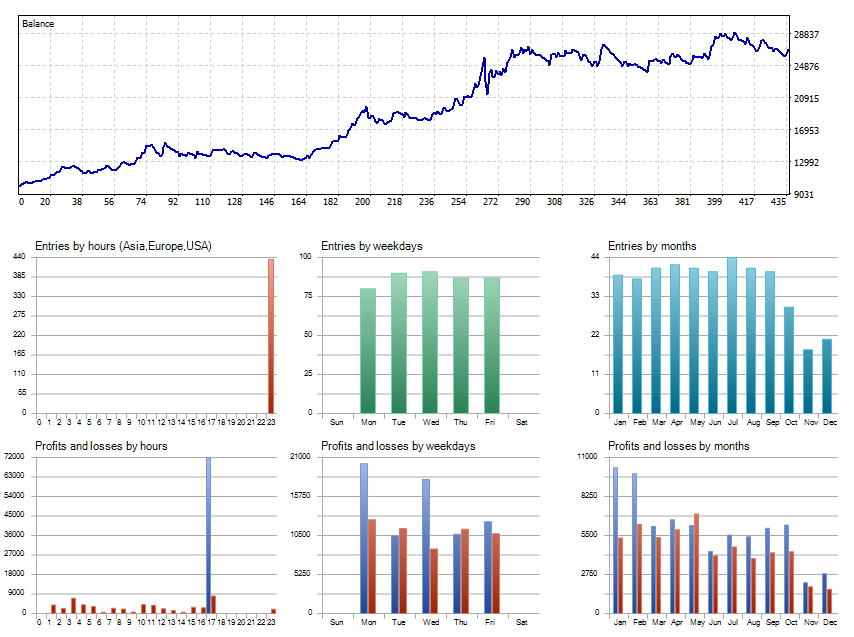Select the red Monday loss bar by weekdays
Viewport: 854px width, 637px height.
pos(372,566)
